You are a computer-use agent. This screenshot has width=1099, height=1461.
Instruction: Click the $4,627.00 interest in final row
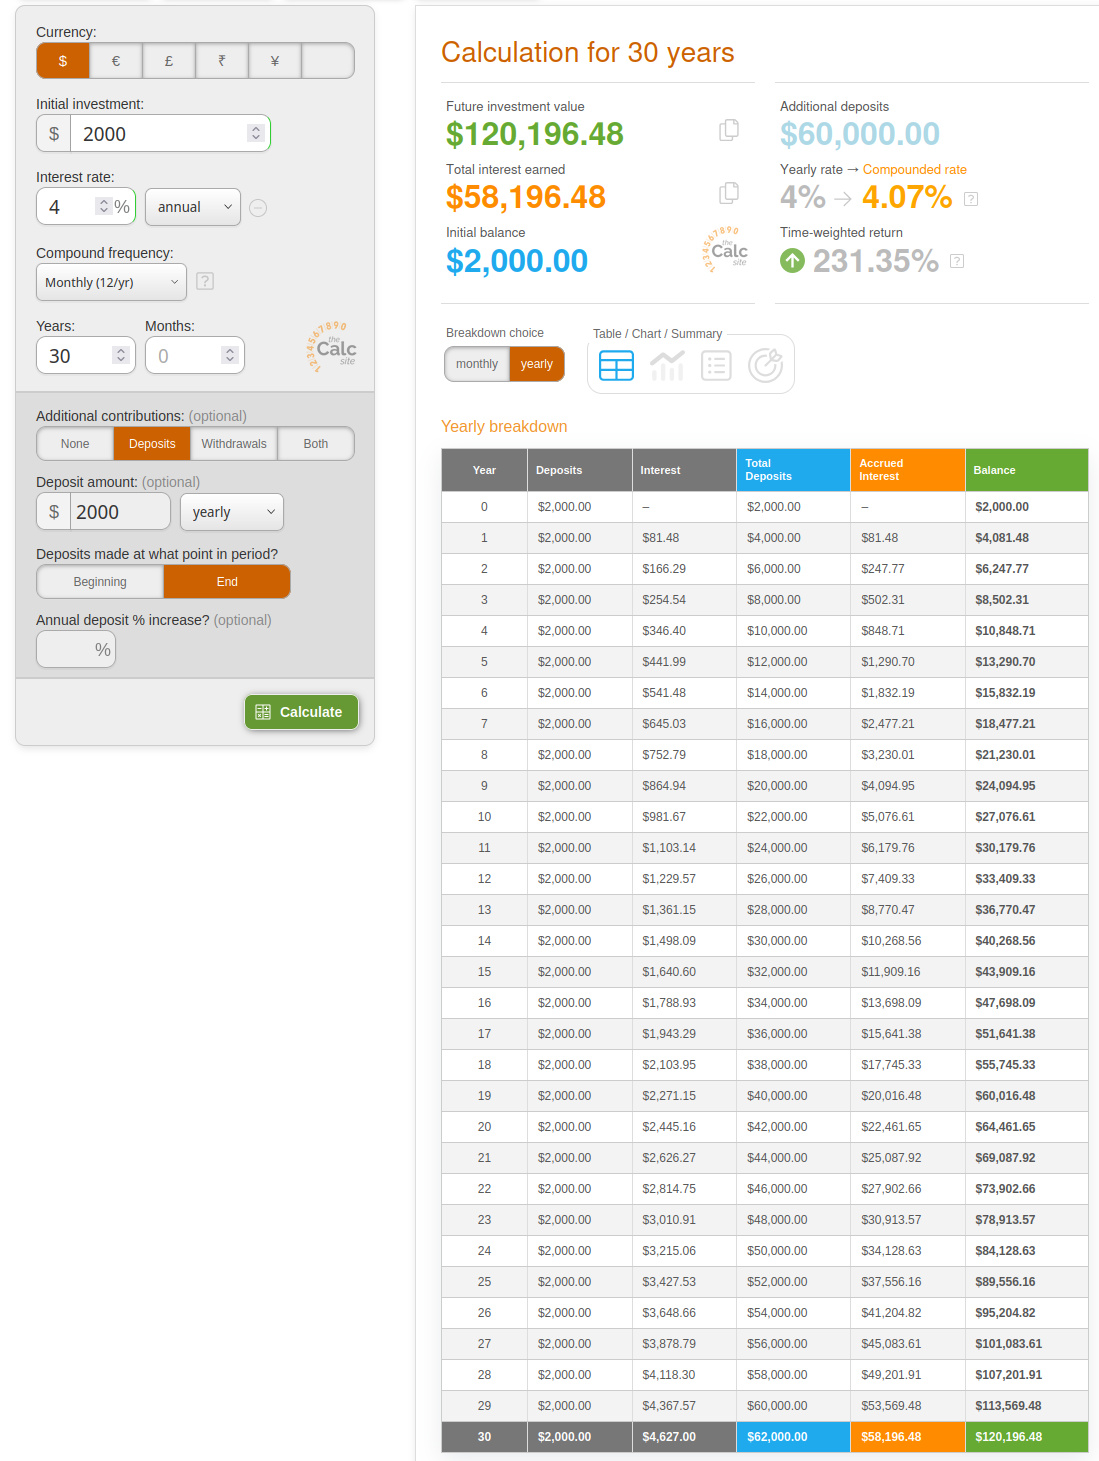669,1437
